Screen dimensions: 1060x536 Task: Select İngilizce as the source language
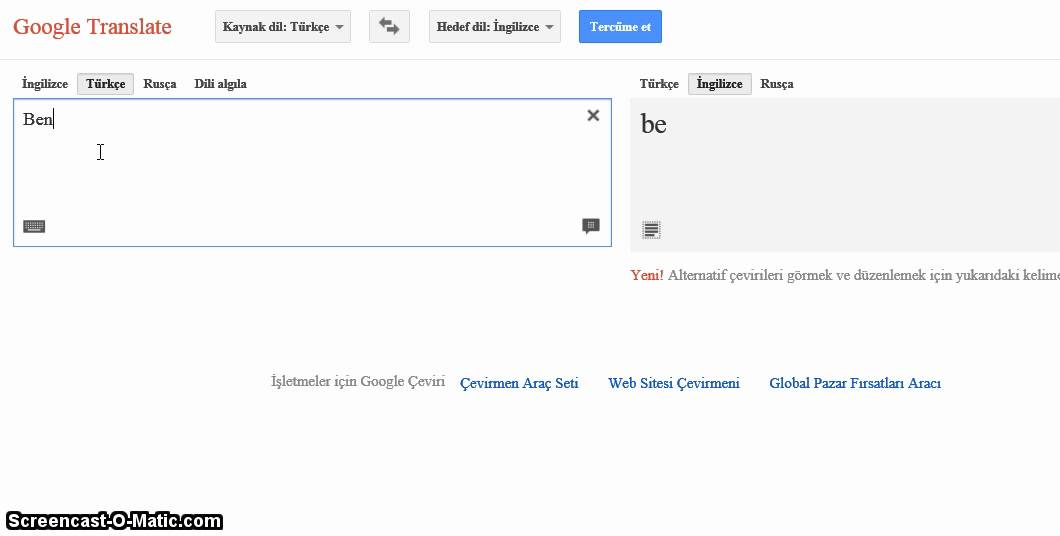45,84
